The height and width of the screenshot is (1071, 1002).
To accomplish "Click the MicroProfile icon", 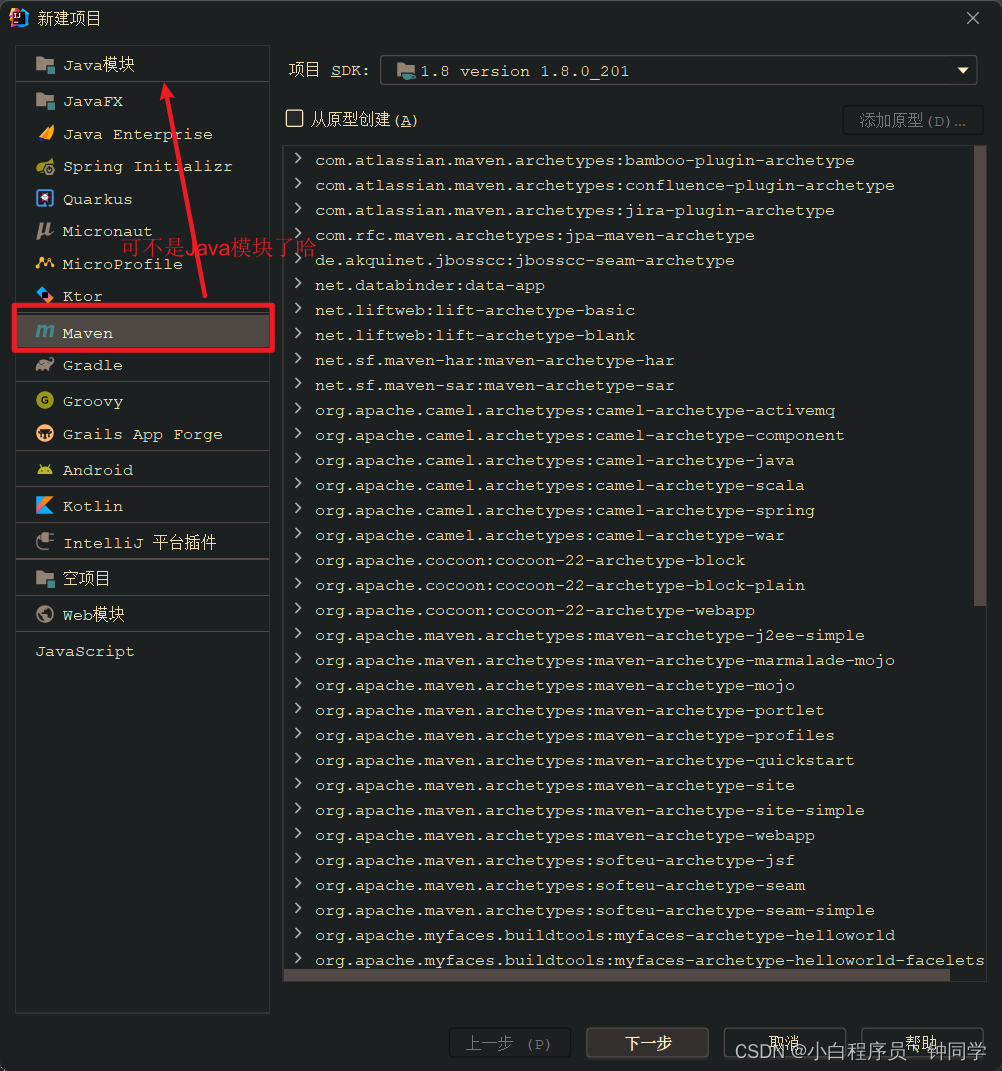I will 45,263.
